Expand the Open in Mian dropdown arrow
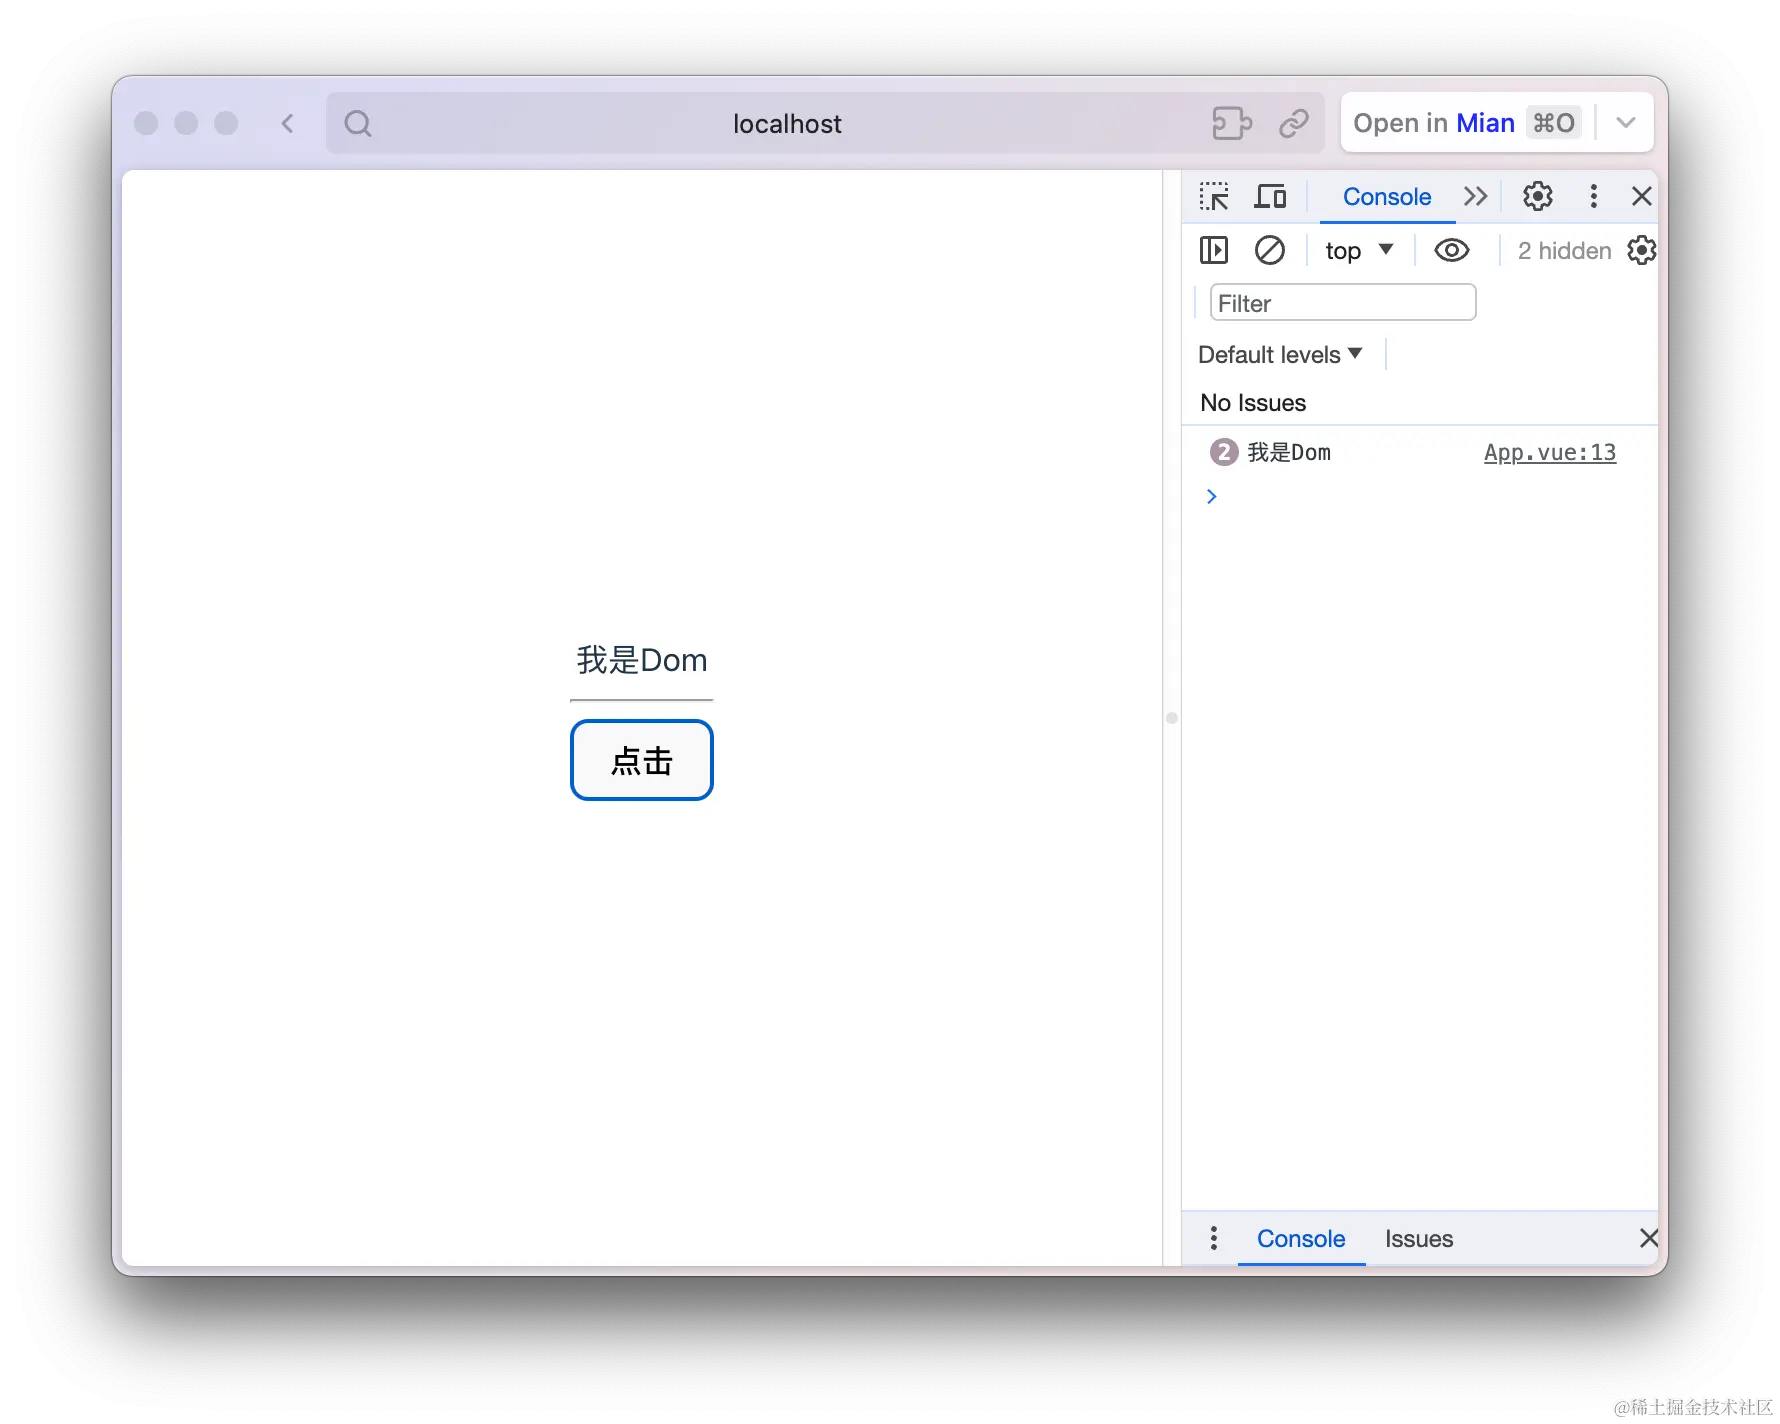1780x1424 pixels. pos(1626,123)
